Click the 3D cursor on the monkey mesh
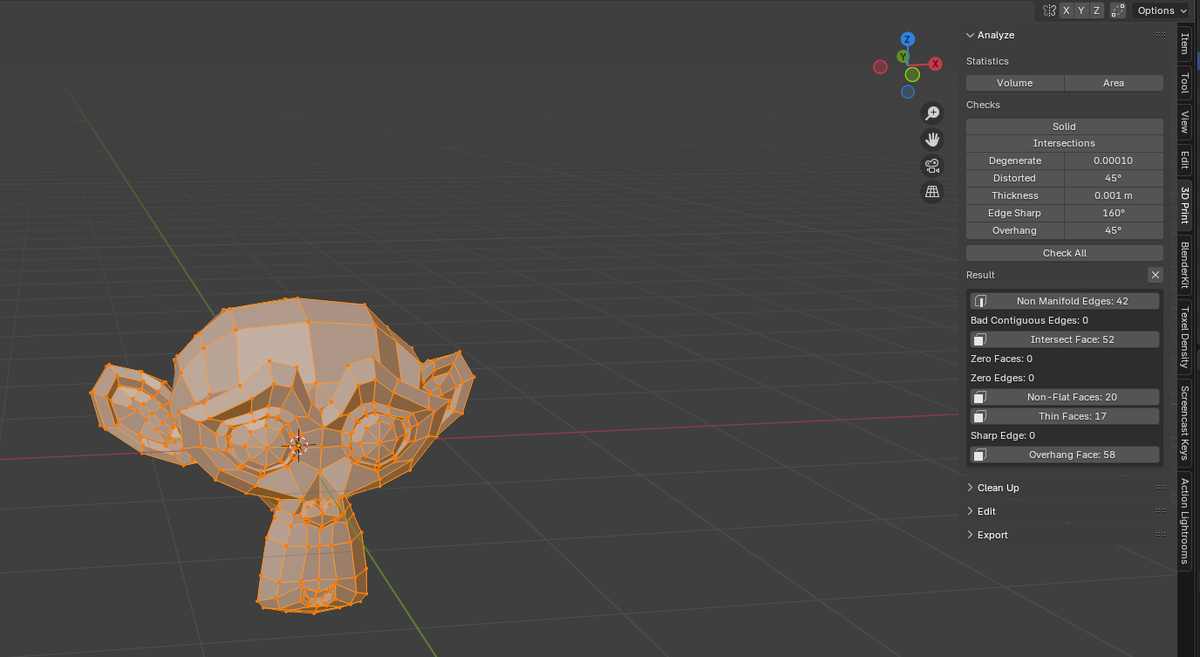Image resolution: width=1200 pixels, height=657 pixels. 298,445
